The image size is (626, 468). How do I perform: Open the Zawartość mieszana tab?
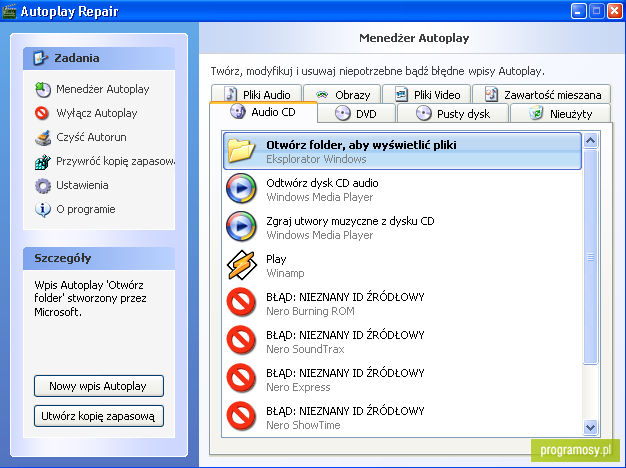pos(542,94)
